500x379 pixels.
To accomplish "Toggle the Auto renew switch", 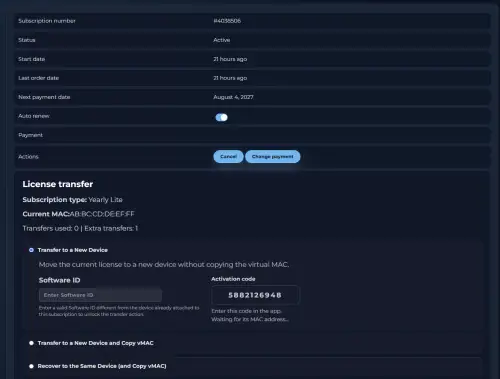I will pyautogui.click(x=221, y=117).
